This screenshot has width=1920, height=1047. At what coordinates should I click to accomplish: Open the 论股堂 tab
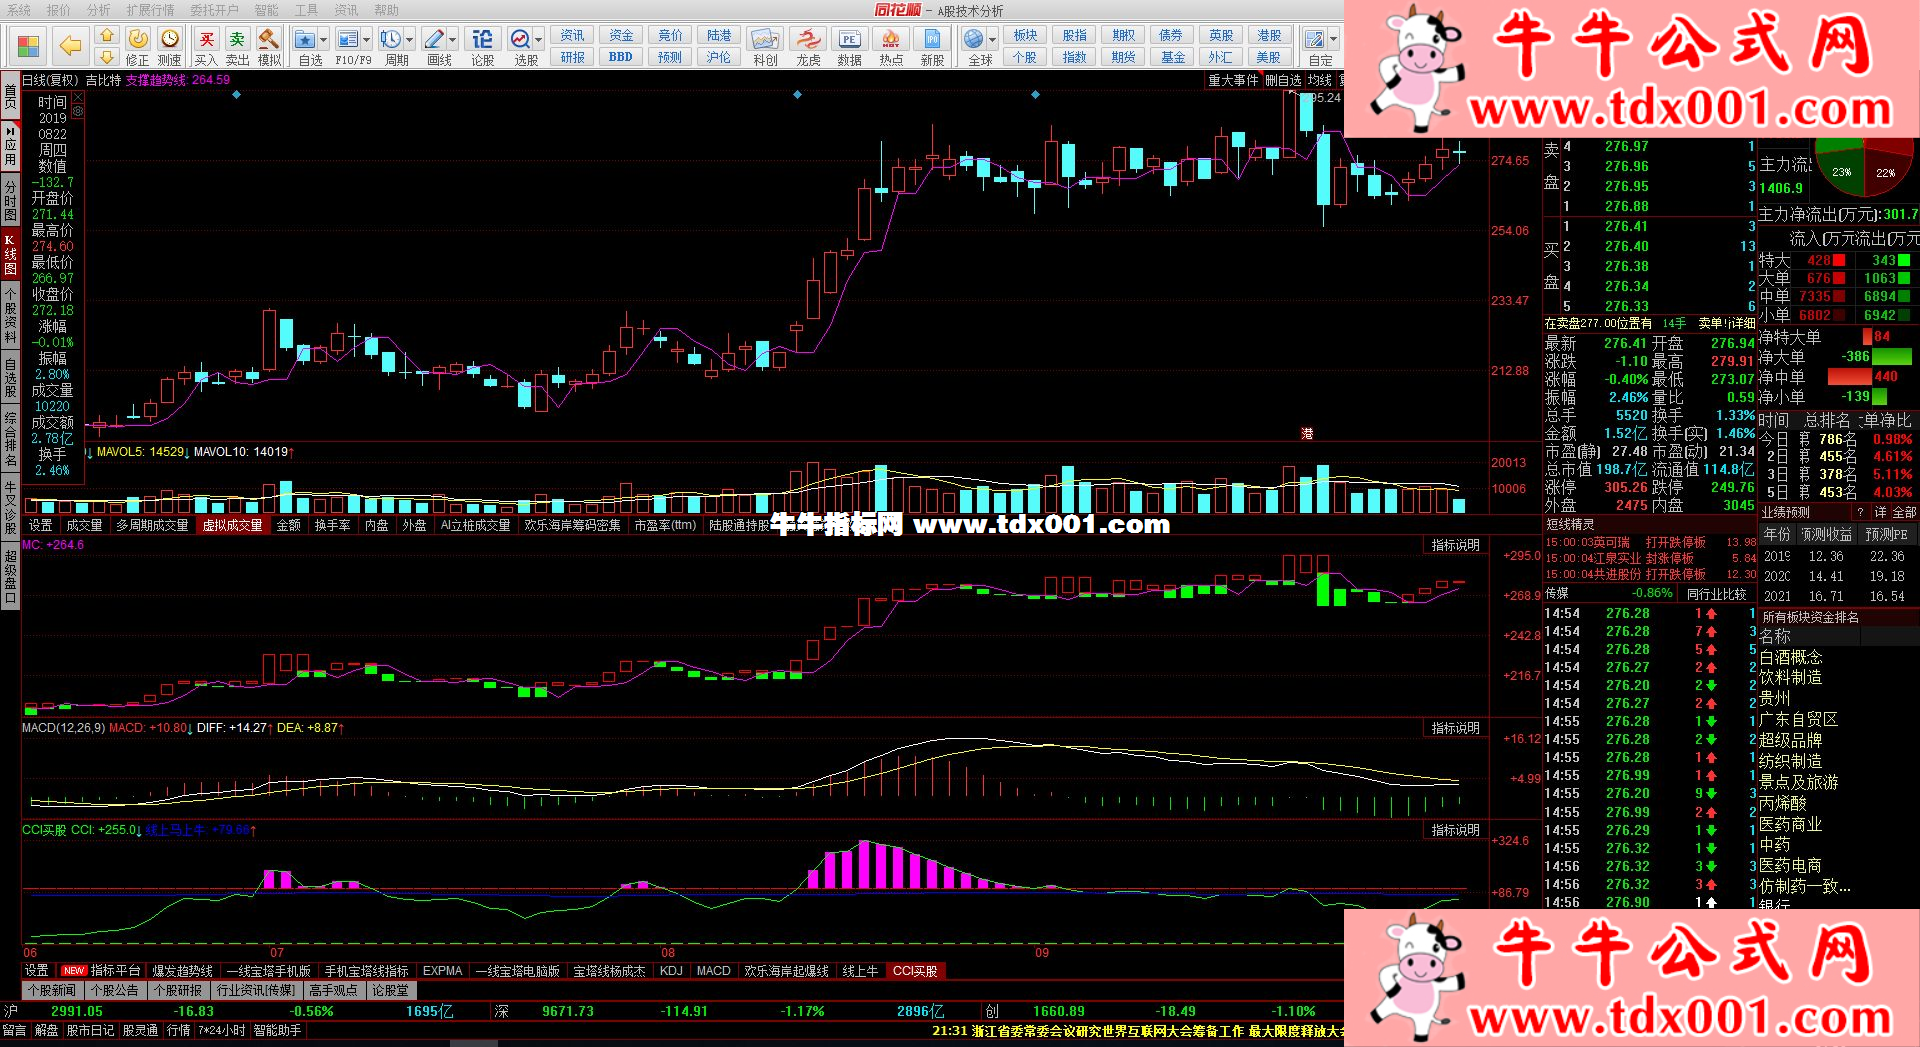390,990
